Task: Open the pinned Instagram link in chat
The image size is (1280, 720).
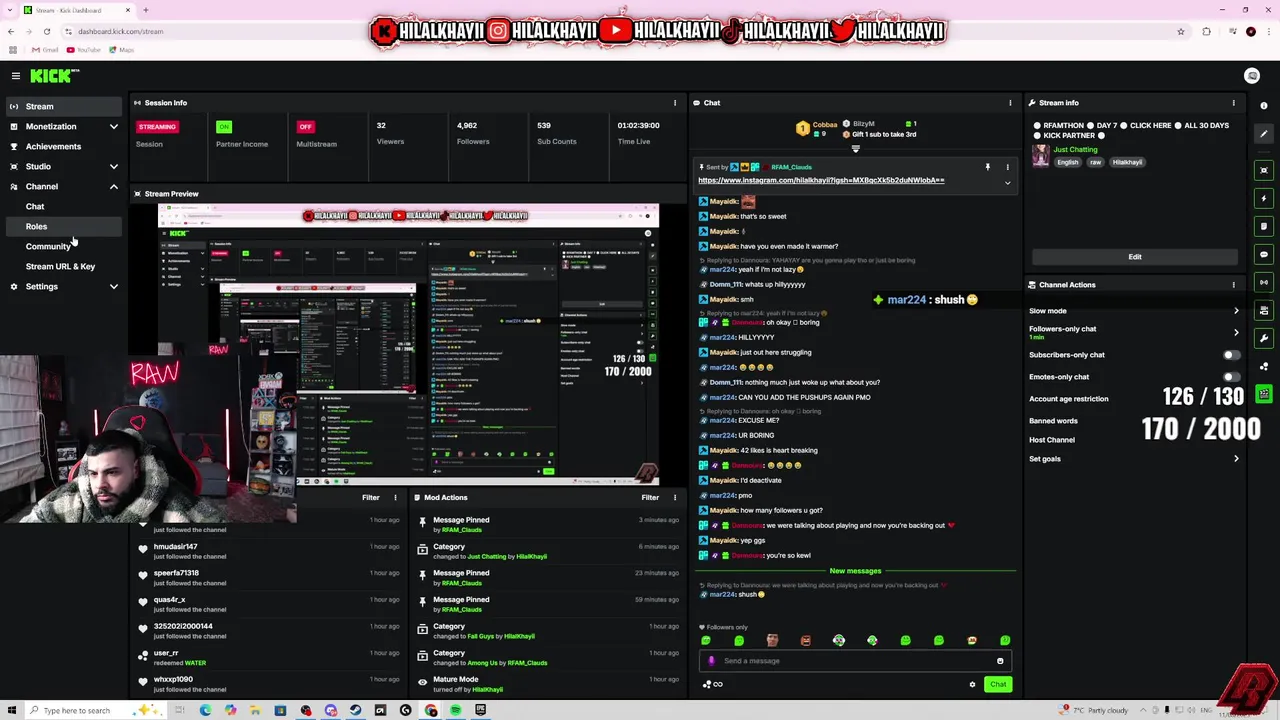Action: point(821,181)
